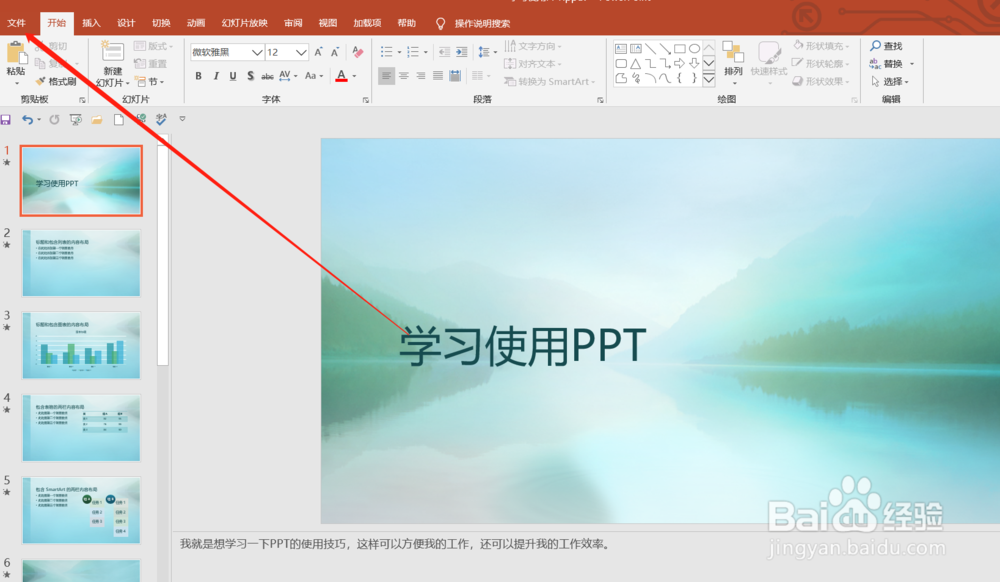This screenshot has height=582, width=1000.
Task: Click the Replace (替换) icon
Action: (888, 62)
